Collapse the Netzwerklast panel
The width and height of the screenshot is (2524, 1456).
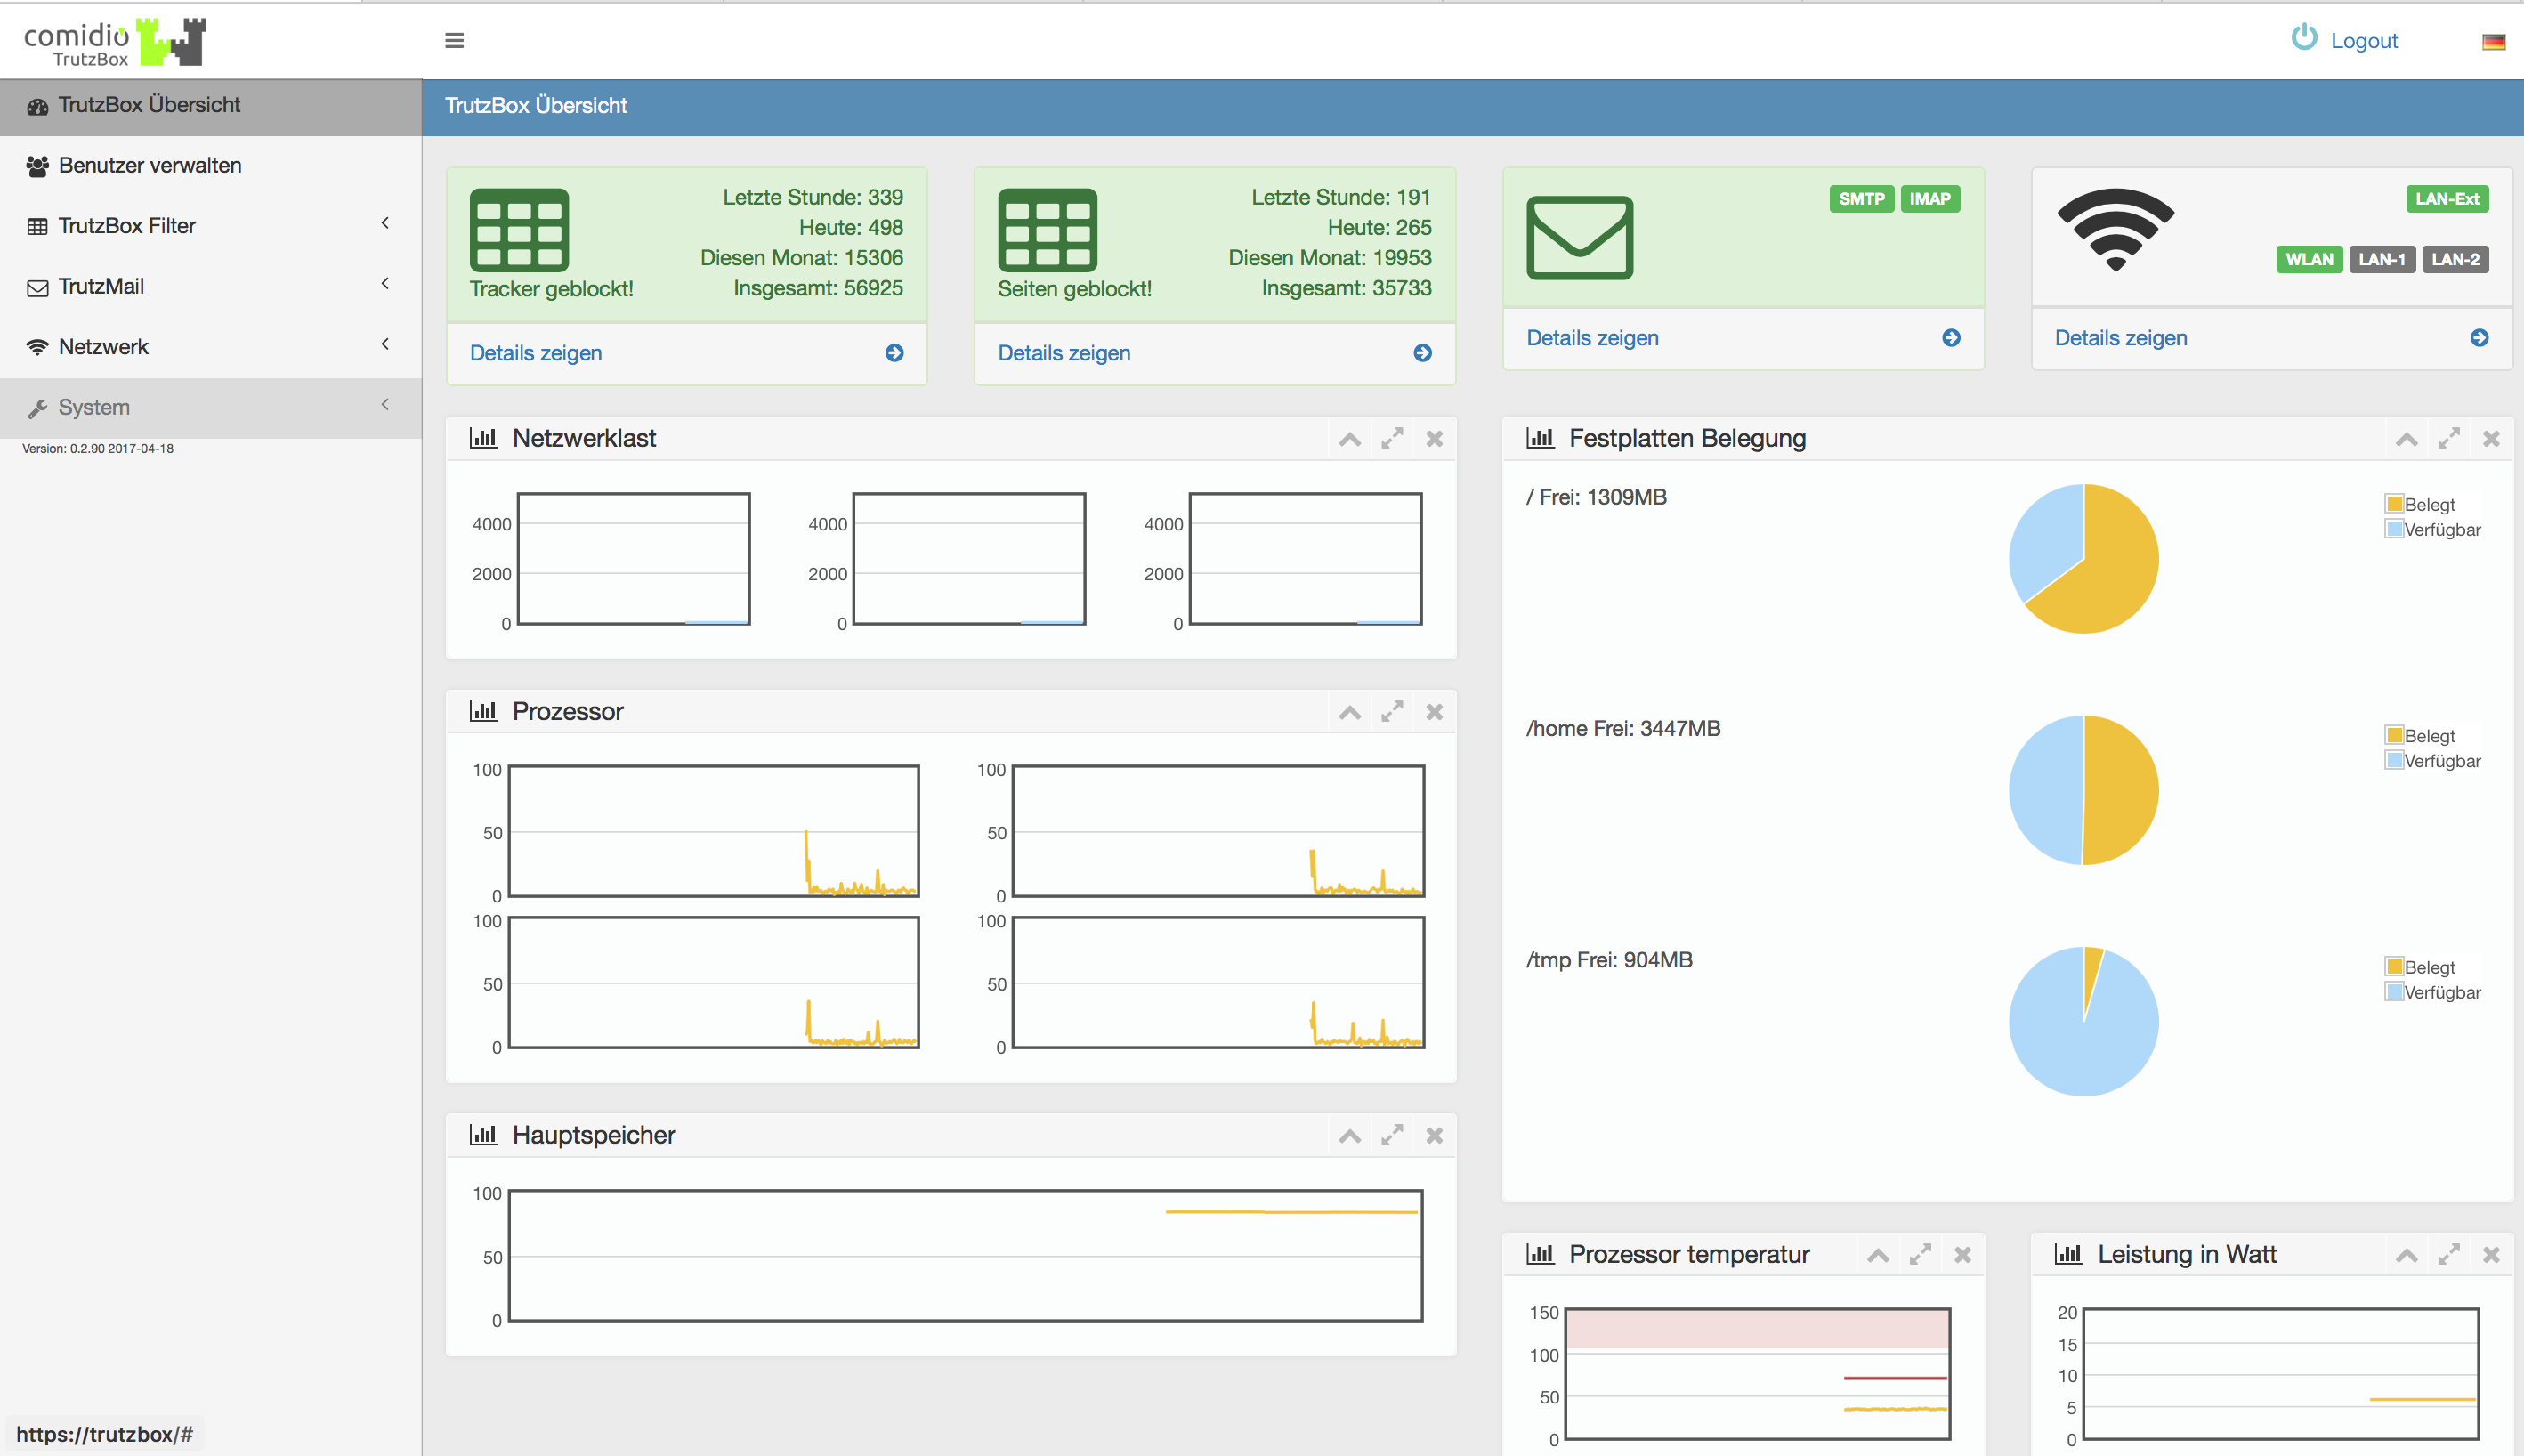tap(1350, 439)
